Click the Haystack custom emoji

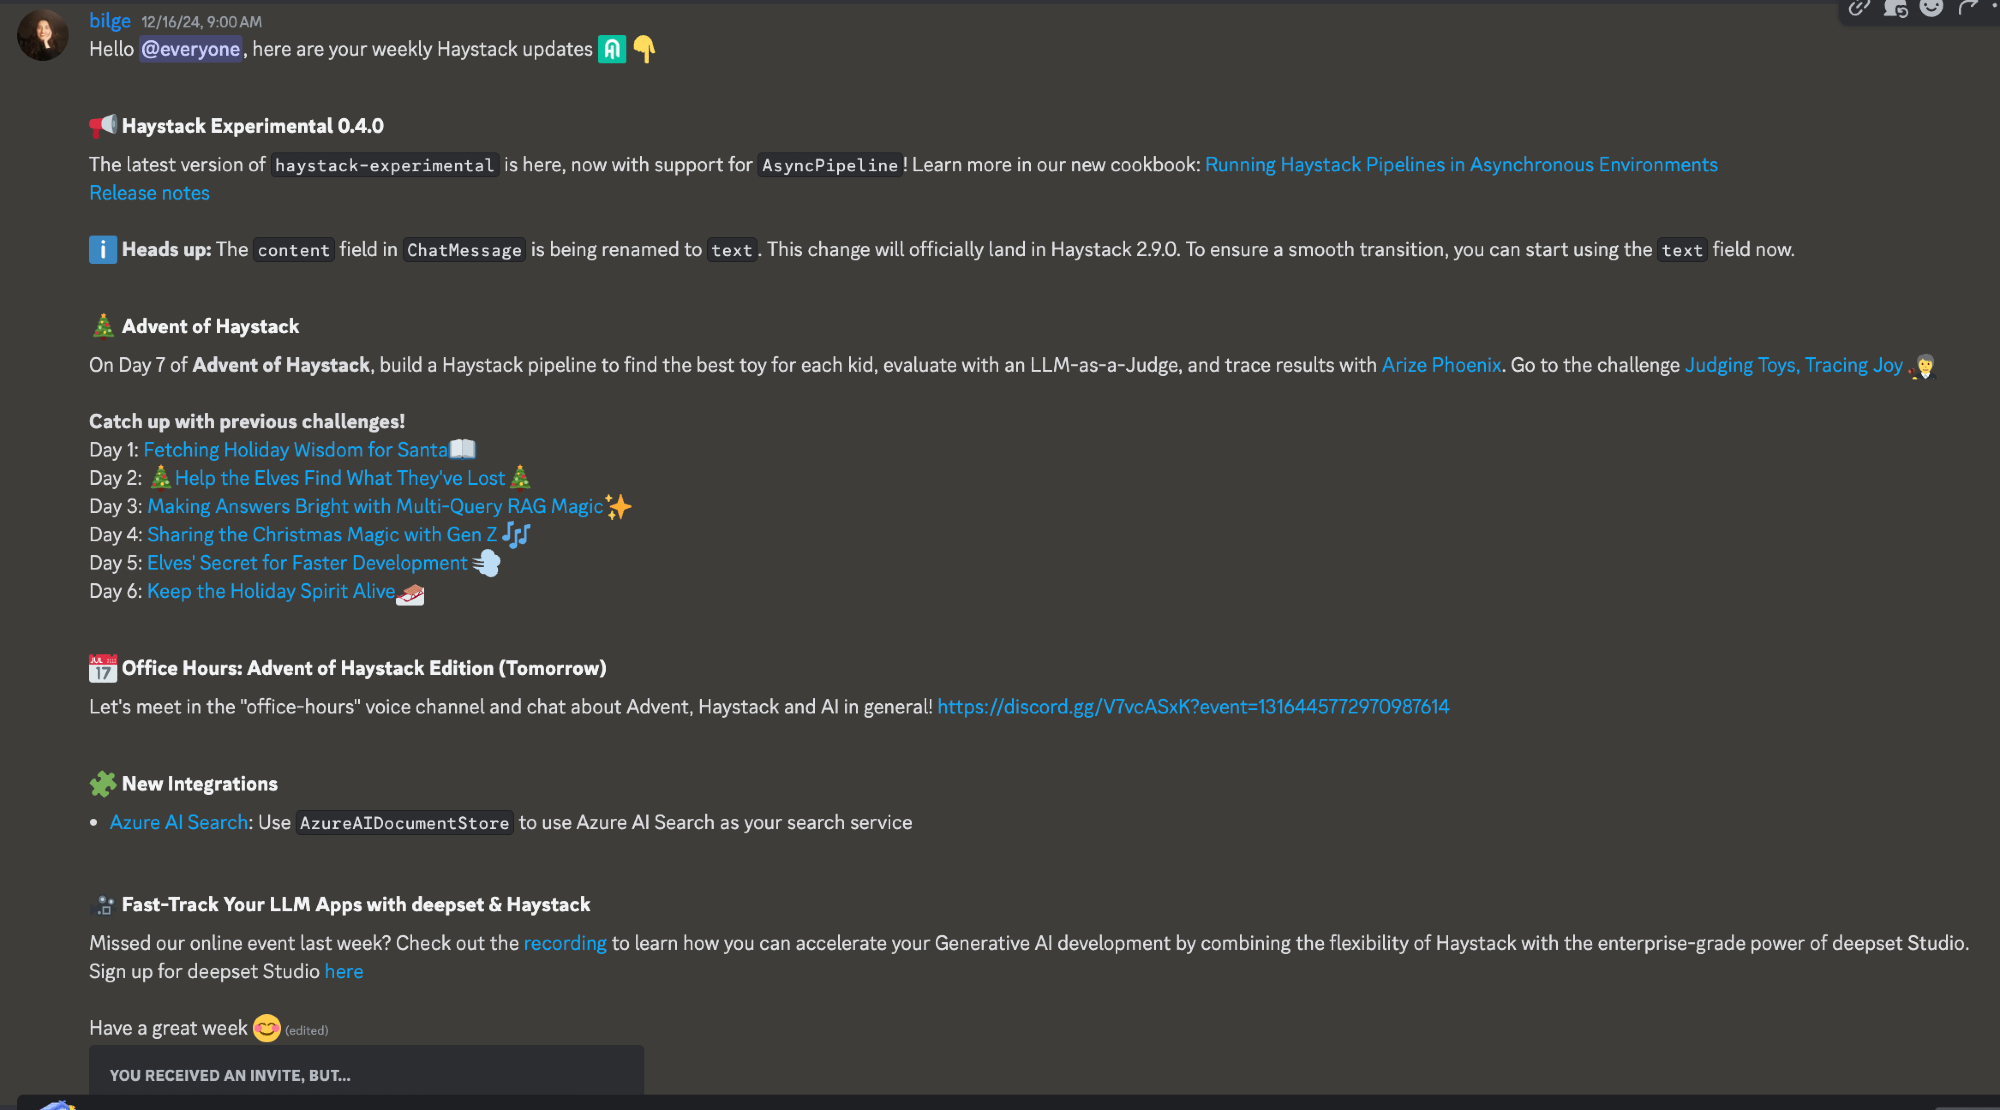[612, 49]
